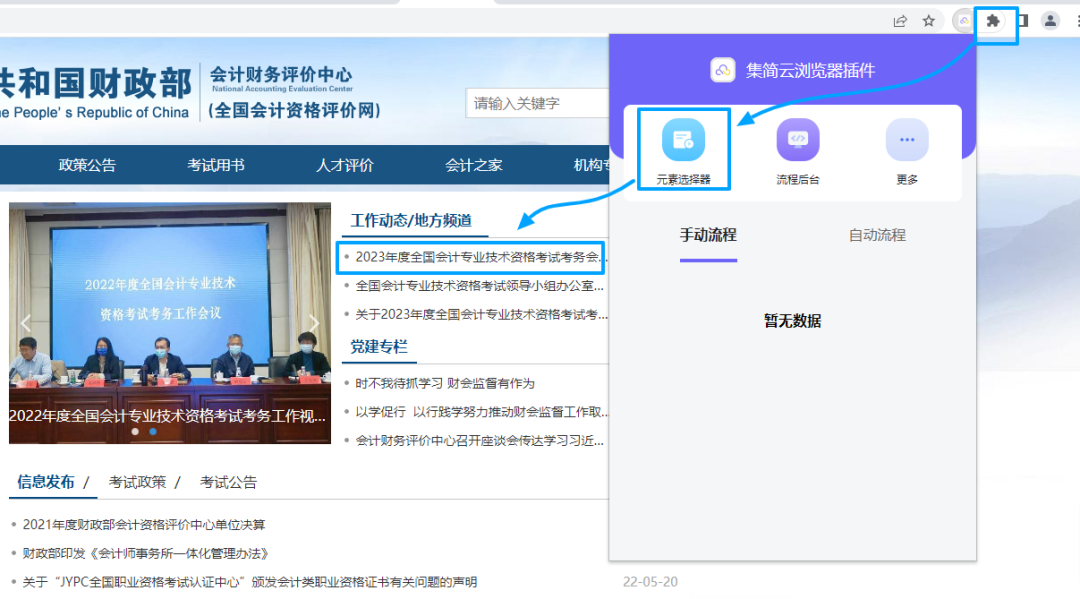Viewport: 1080px width, 599px height.
Task: Click the 请输入关键字 search field
Action: click(537, 103)
